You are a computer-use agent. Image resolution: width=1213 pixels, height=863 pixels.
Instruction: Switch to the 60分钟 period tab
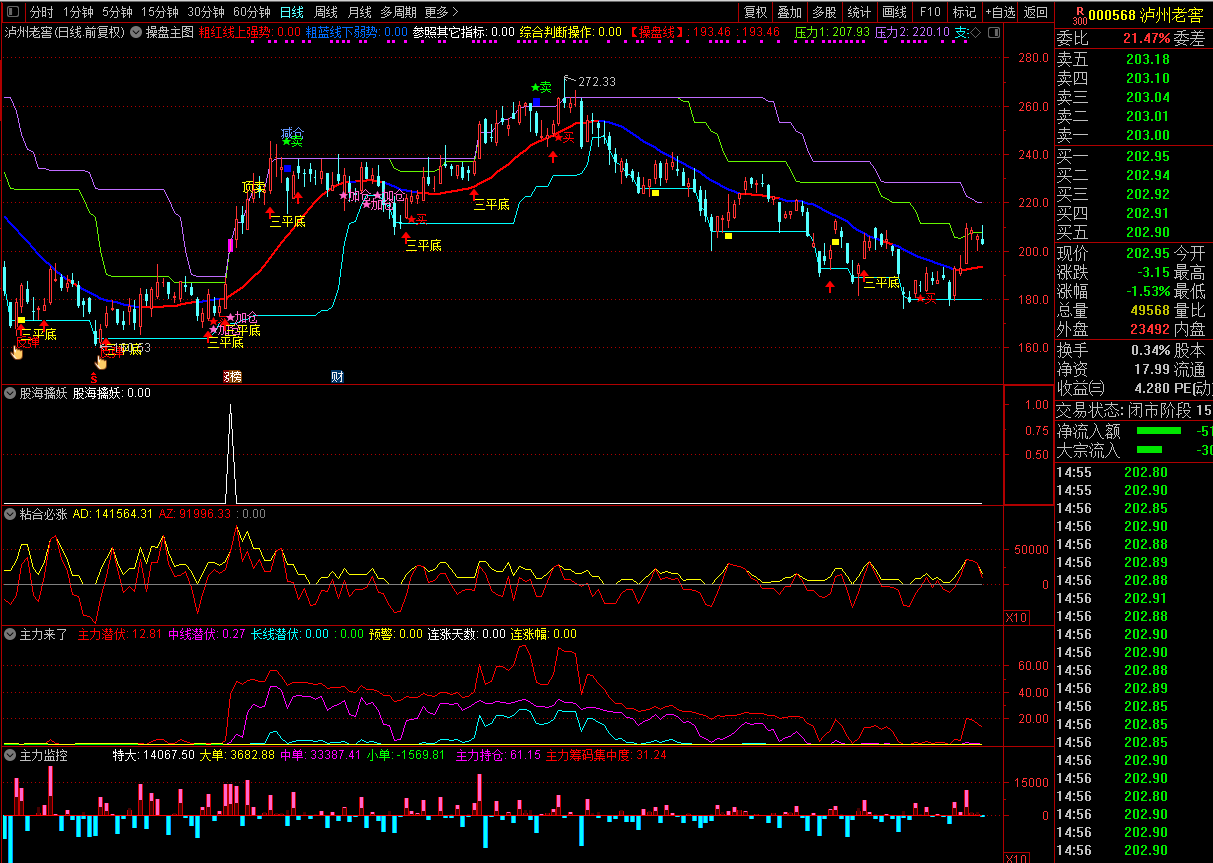coord(251,12)
